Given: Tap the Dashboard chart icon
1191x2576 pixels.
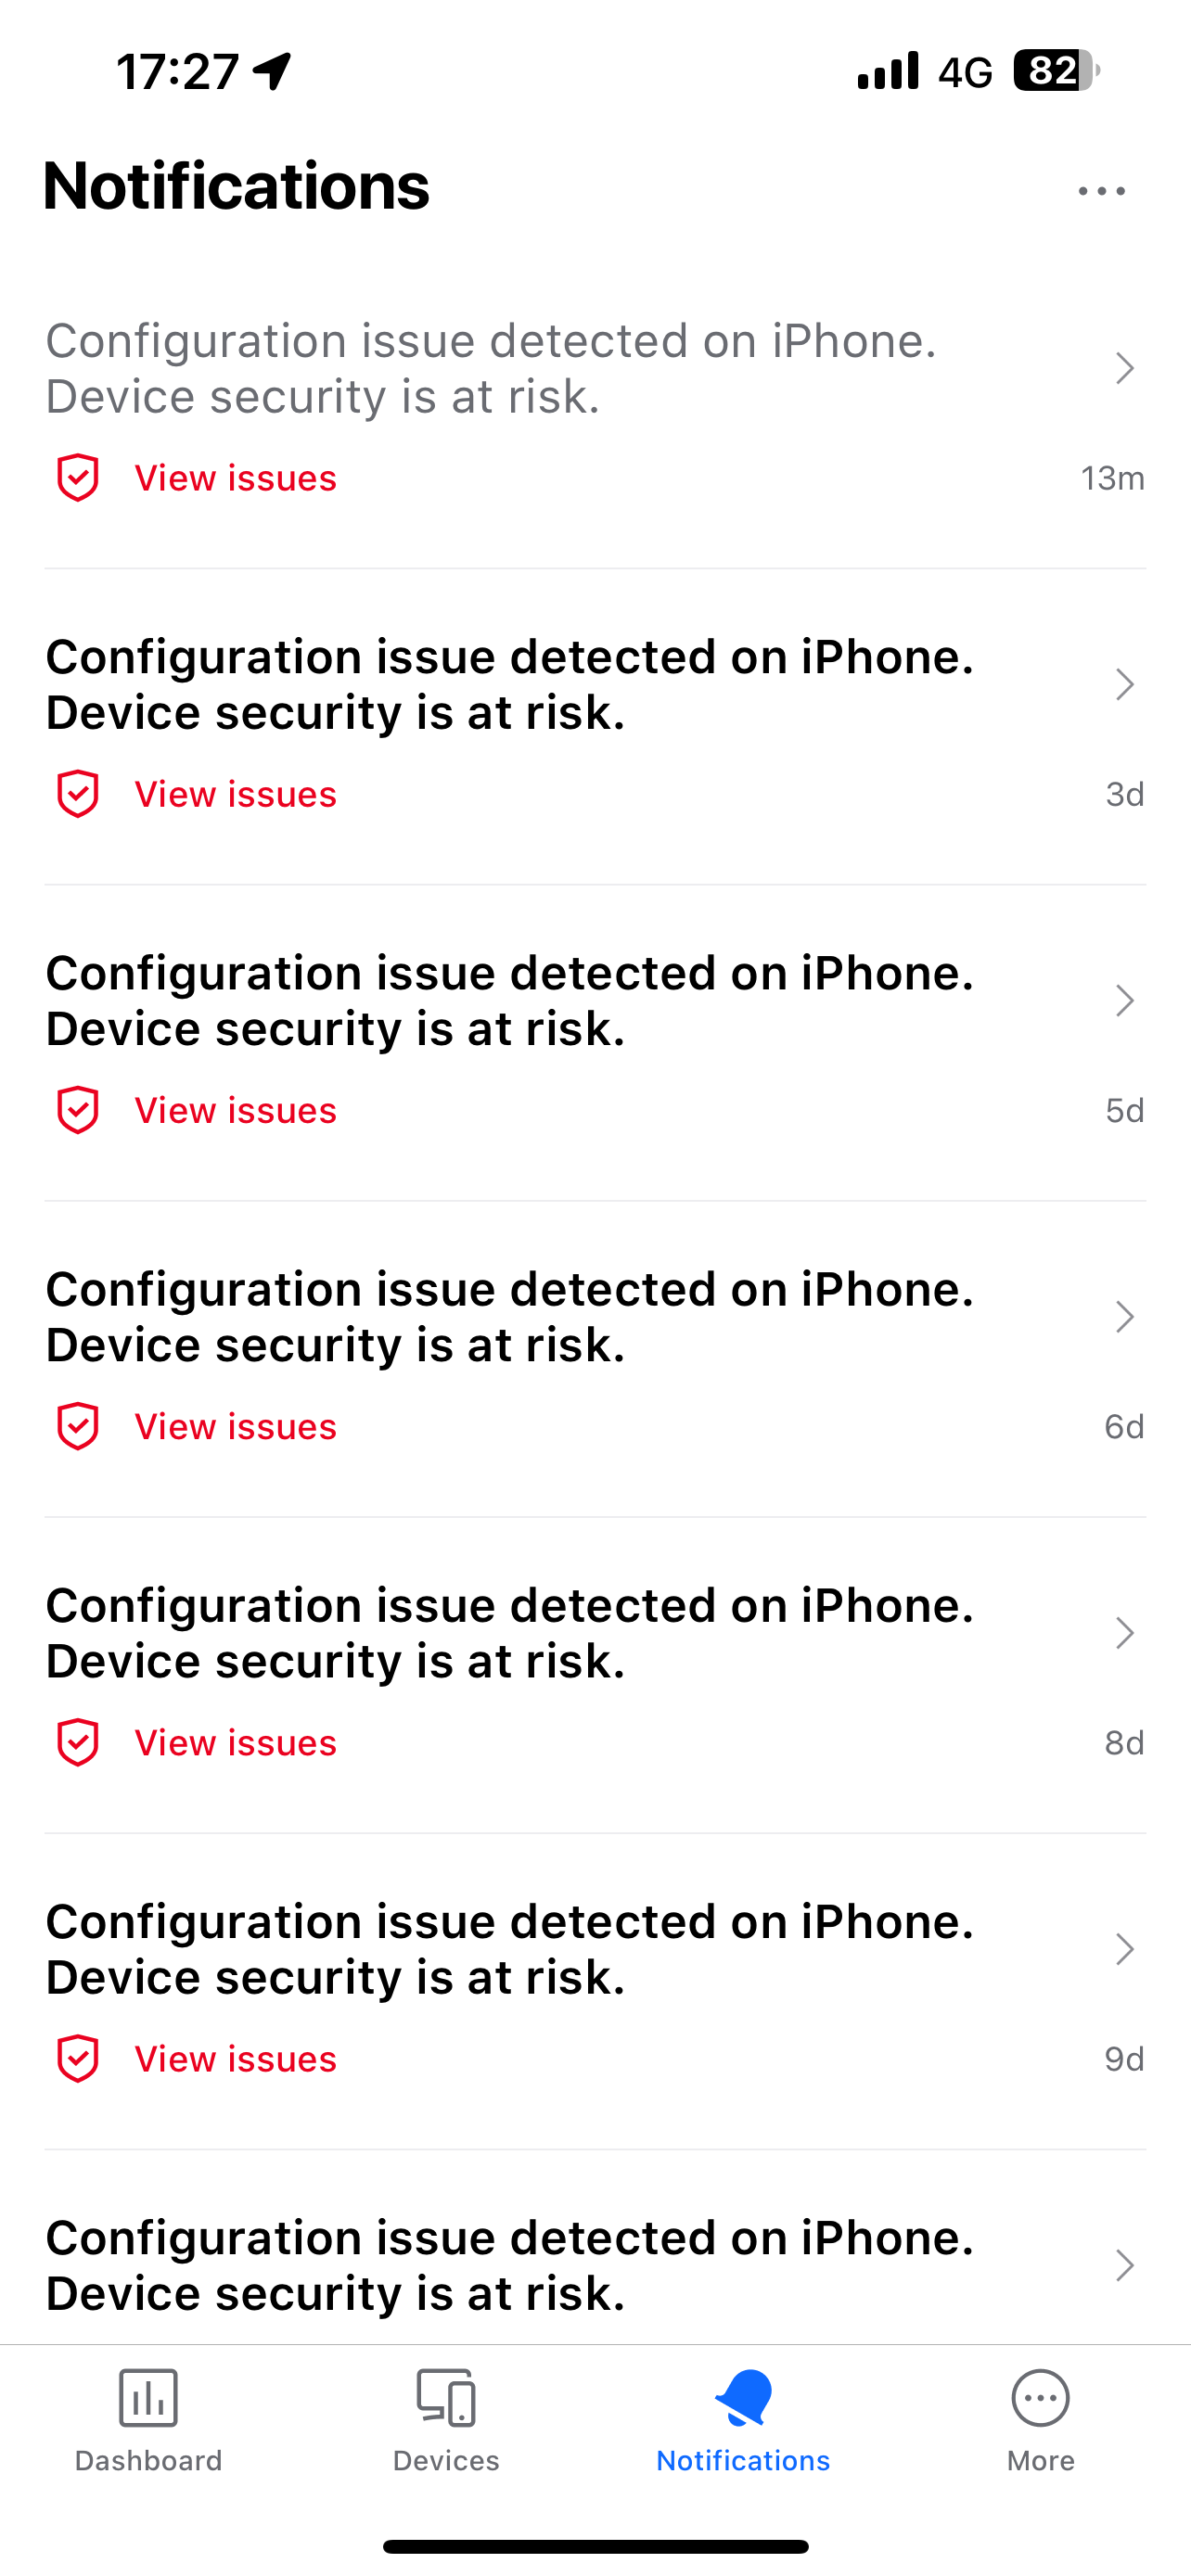Looking at the screenshot, I should [148, 2397].
